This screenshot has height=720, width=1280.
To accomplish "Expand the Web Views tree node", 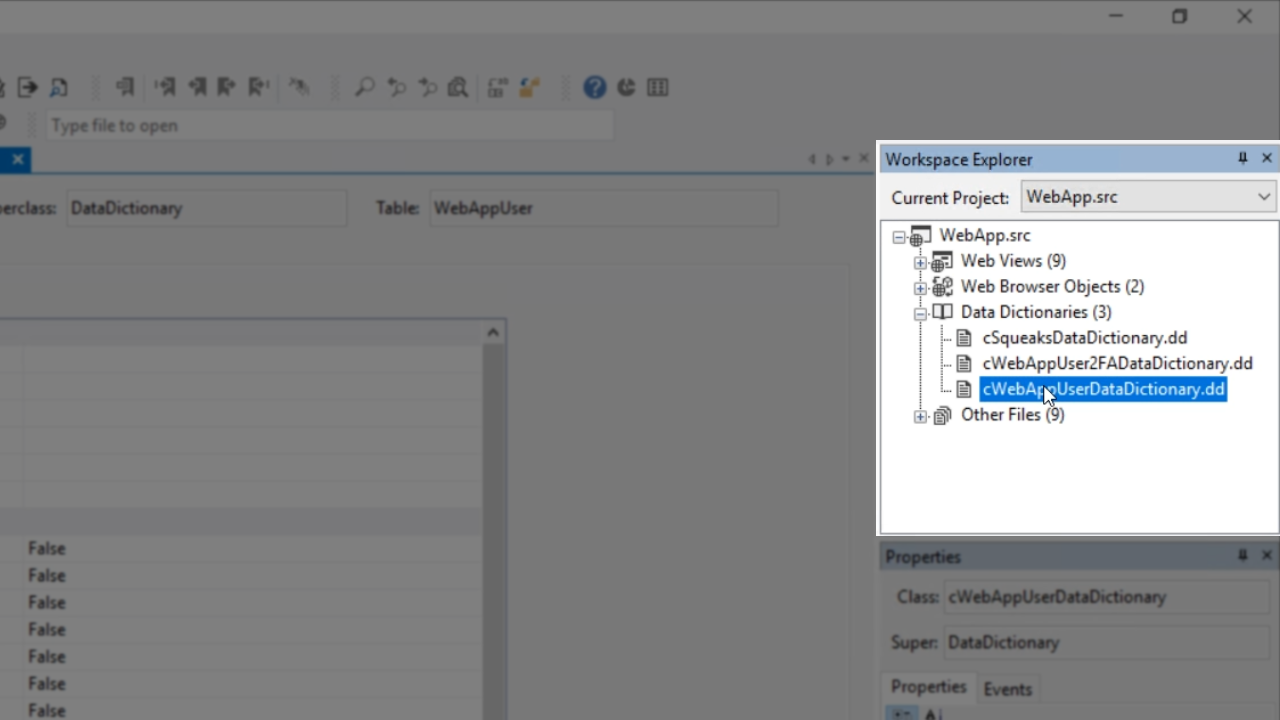I will click(x=920, y=262).
